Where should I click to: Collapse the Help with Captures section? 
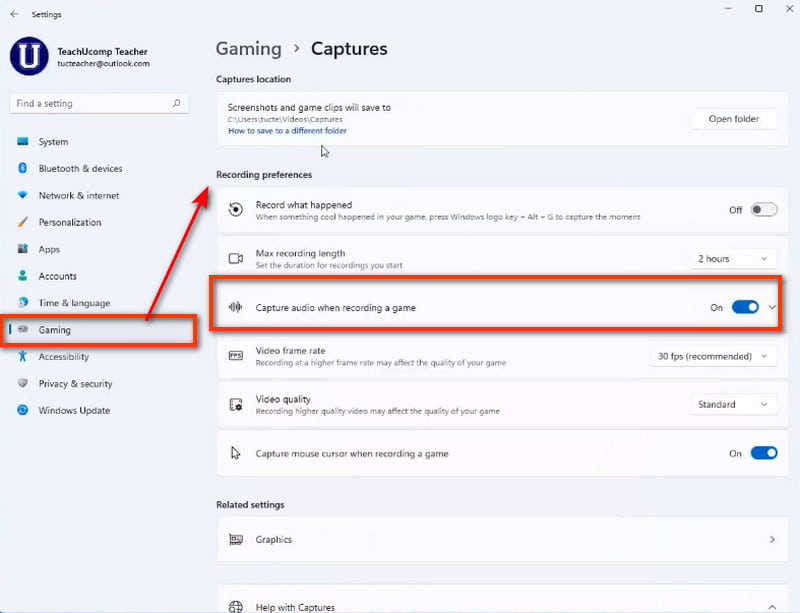point(772,606)
